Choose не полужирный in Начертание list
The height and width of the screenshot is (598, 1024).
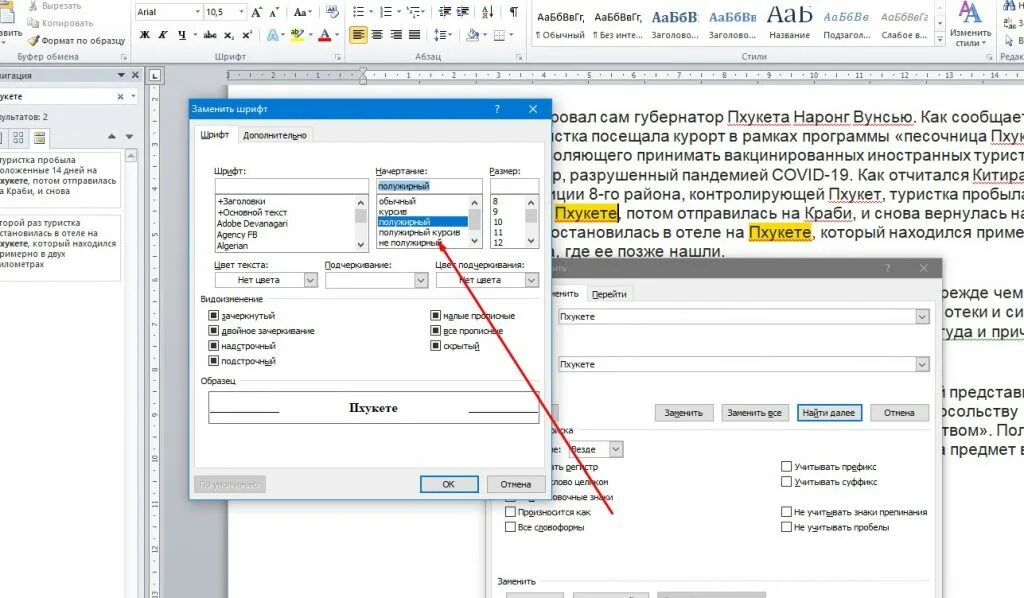[x=409, y=243]
